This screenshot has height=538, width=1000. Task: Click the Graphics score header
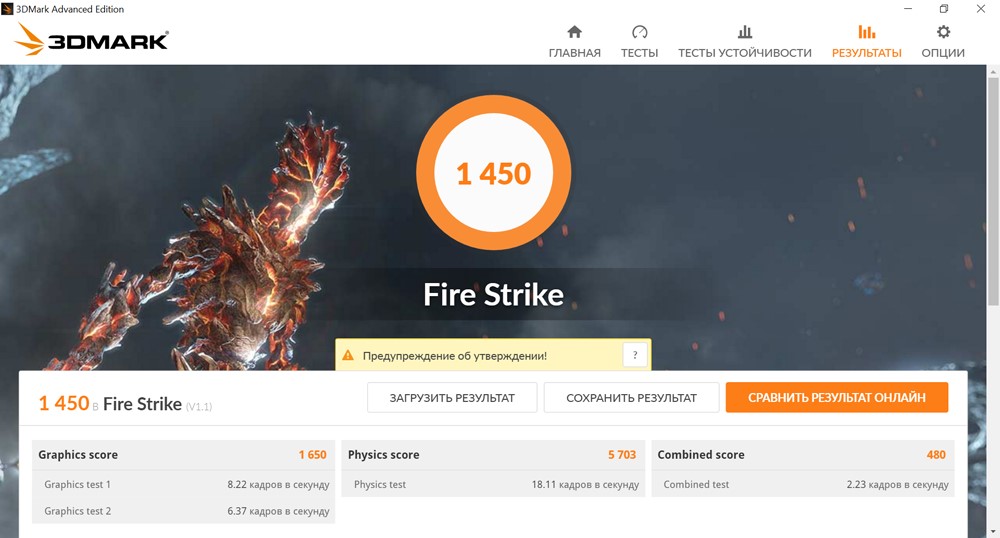(78, 454)
